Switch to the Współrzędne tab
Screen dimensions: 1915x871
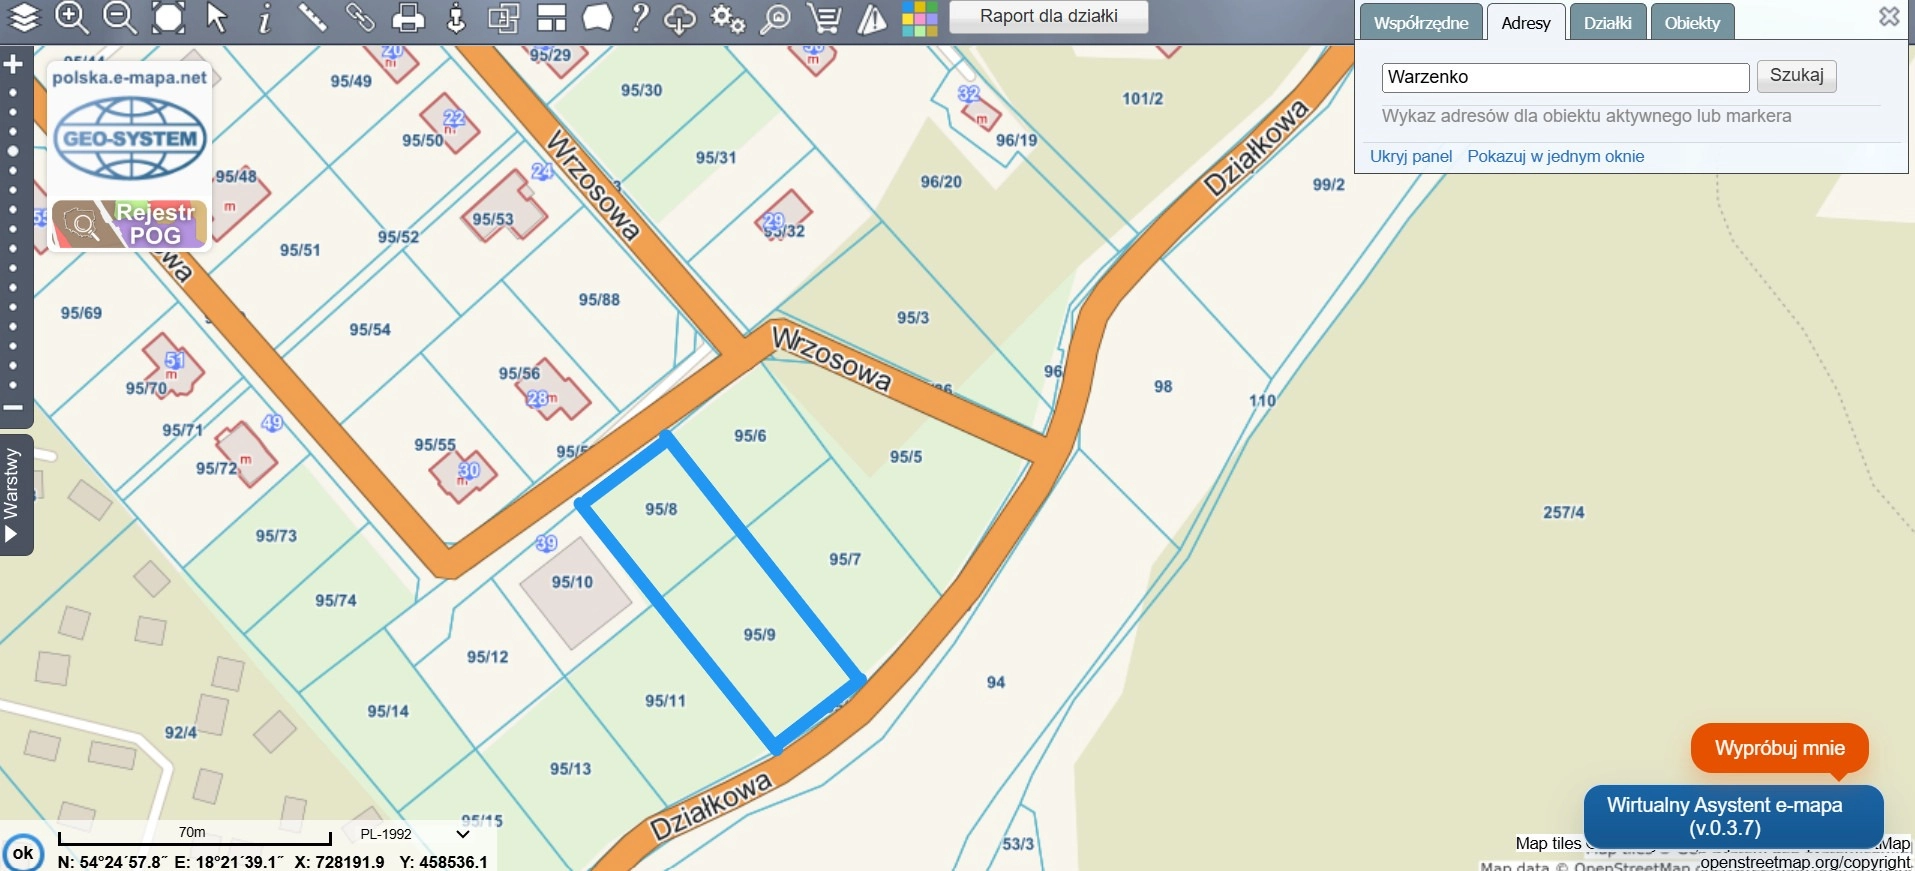tap(1420, 23)
